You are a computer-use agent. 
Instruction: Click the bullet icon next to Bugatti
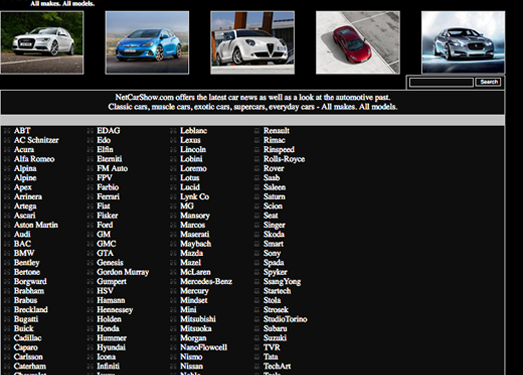(x=7, y=319)
